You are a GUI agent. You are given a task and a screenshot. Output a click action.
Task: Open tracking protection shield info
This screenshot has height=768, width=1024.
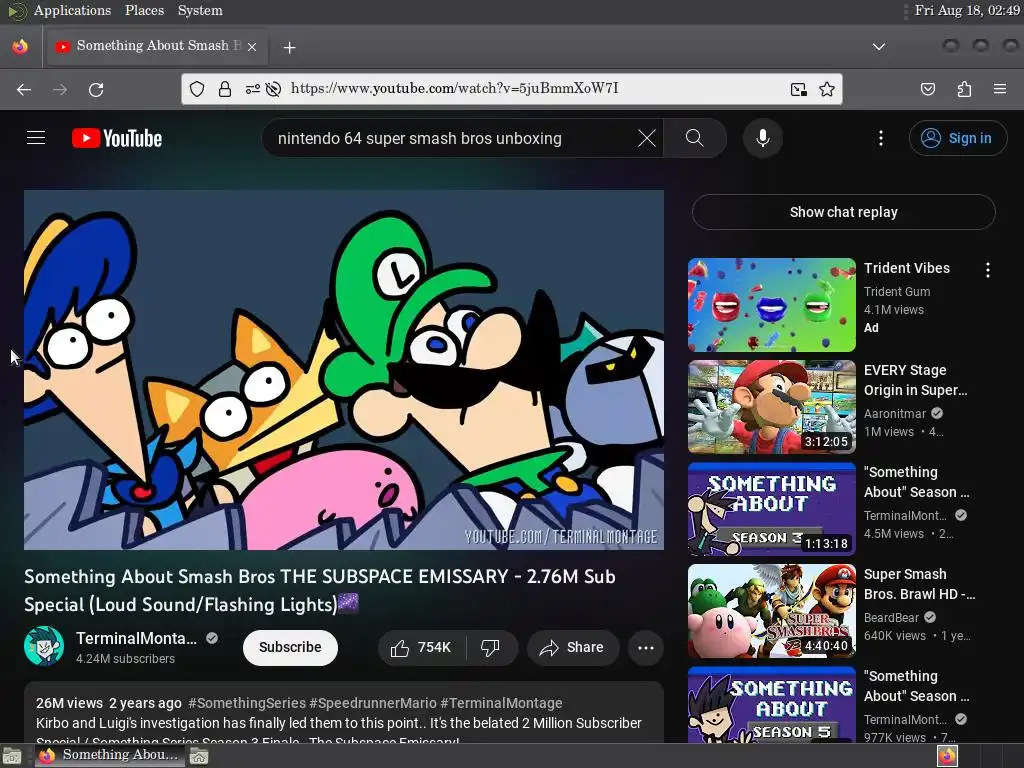197,89
